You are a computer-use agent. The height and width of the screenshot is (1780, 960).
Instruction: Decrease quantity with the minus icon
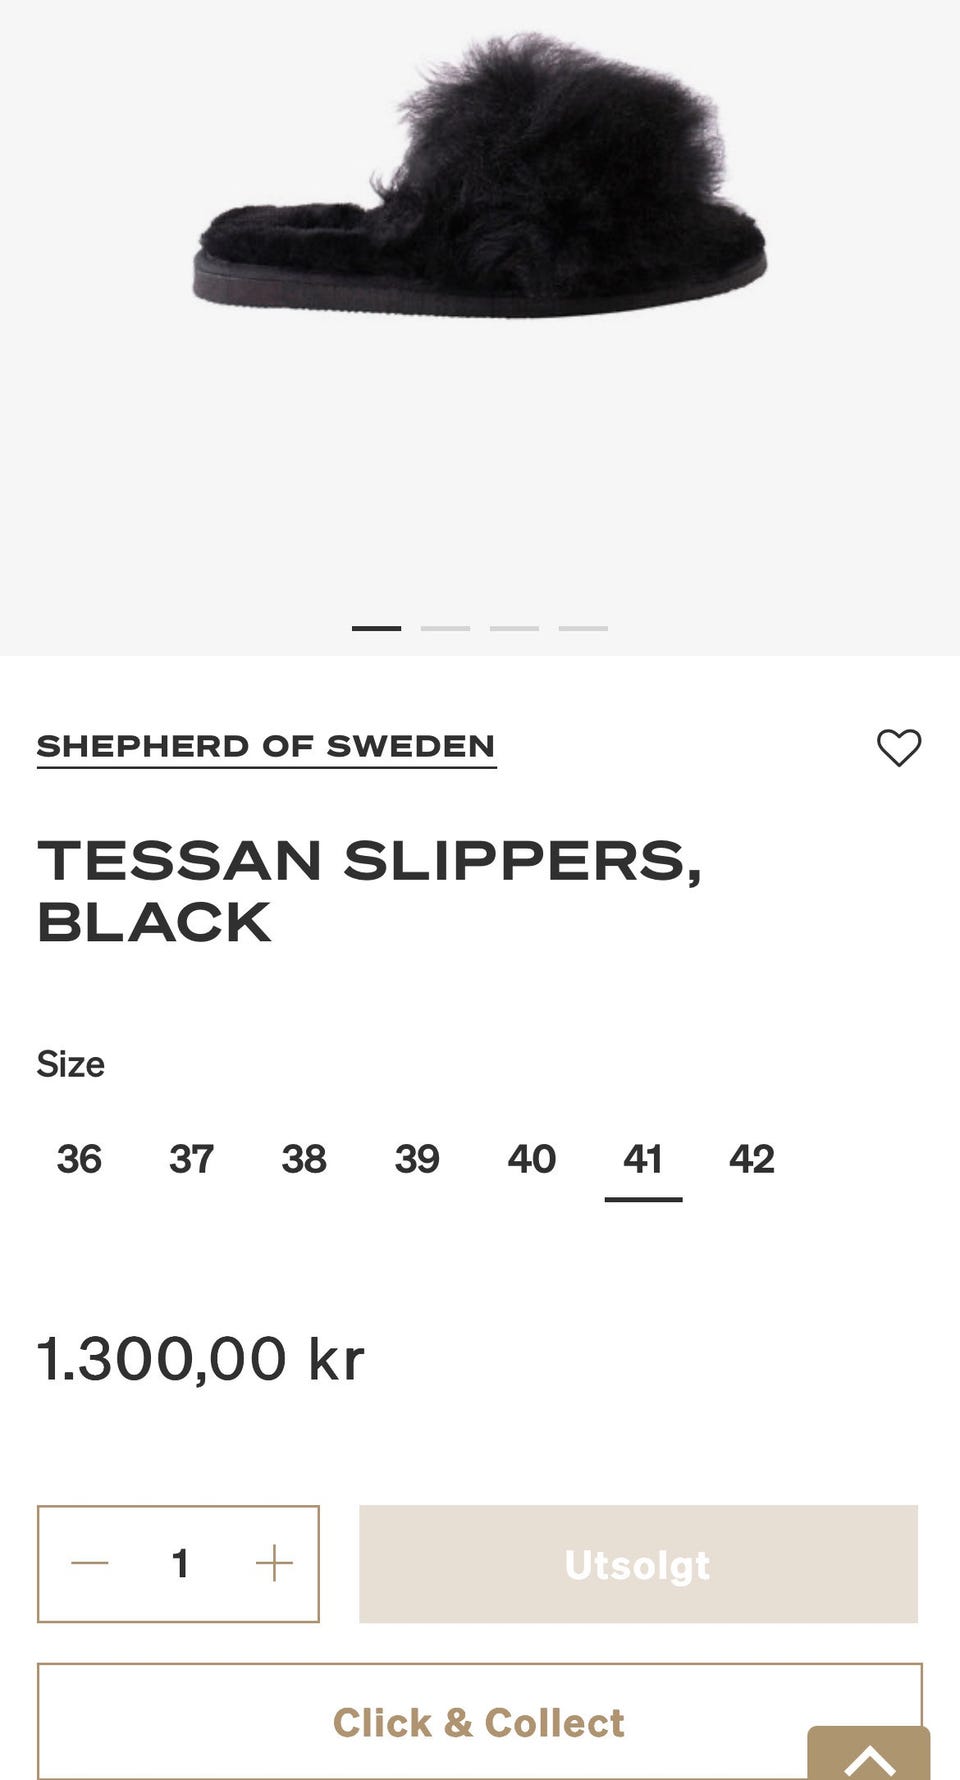pyautogui.click(x=90, y=1563)
